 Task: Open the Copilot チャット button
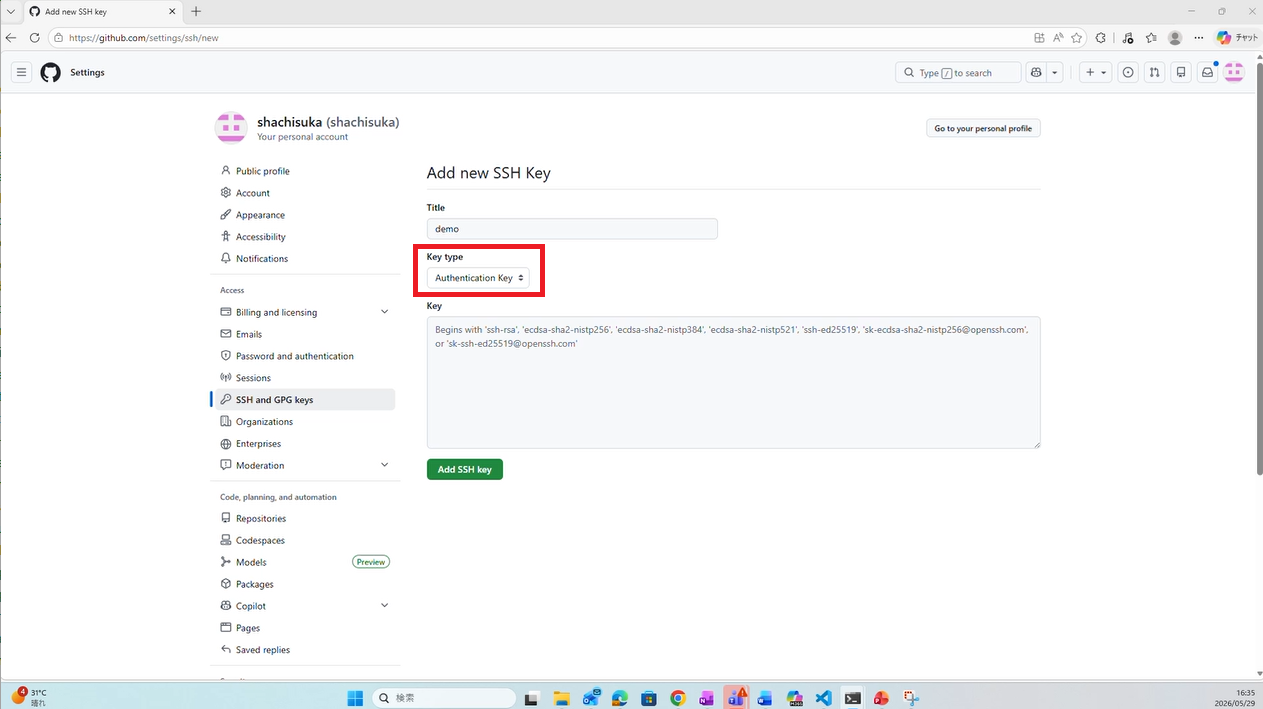pos(1237,38)
